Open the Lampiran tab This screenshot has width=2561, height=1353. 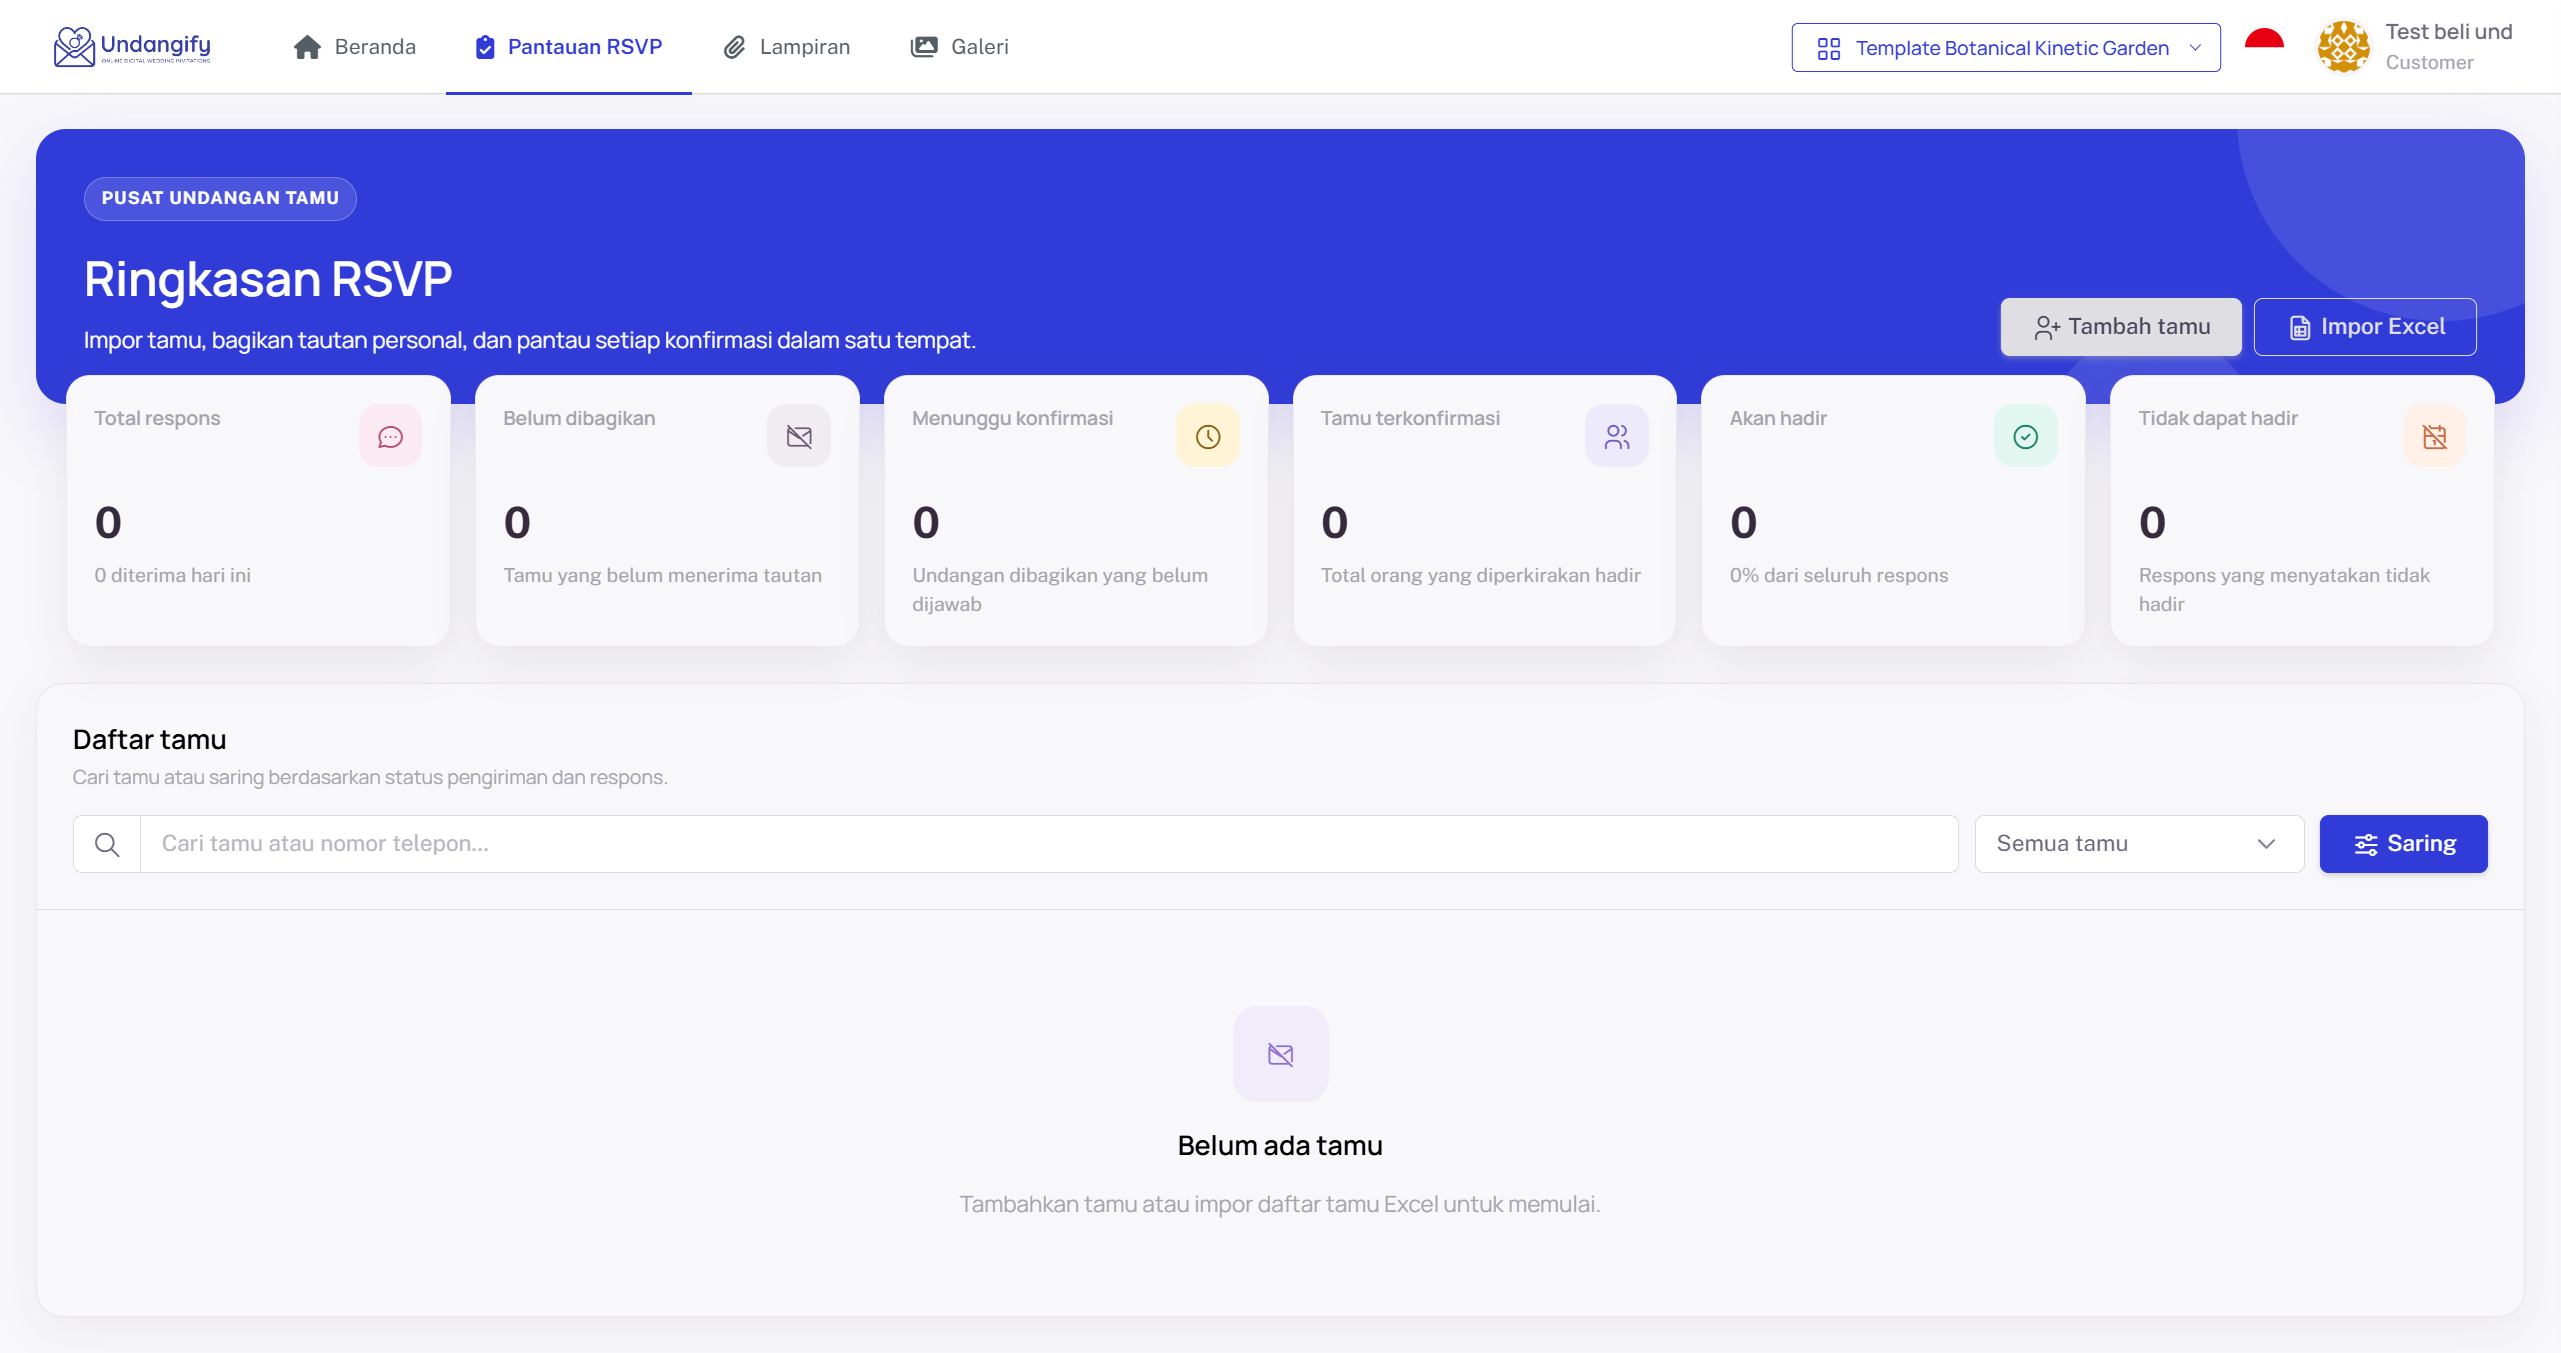[787, 47]
